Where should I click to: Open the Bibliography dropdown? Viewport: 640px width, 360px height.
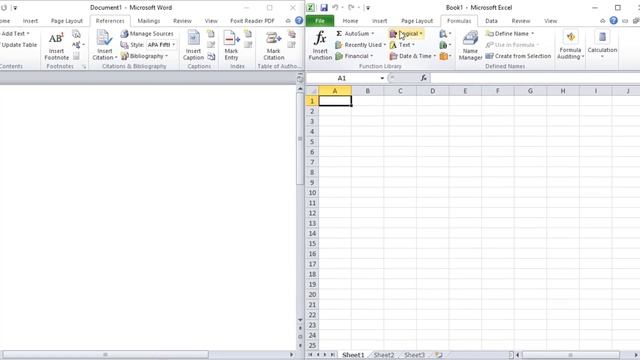[144, 56]
